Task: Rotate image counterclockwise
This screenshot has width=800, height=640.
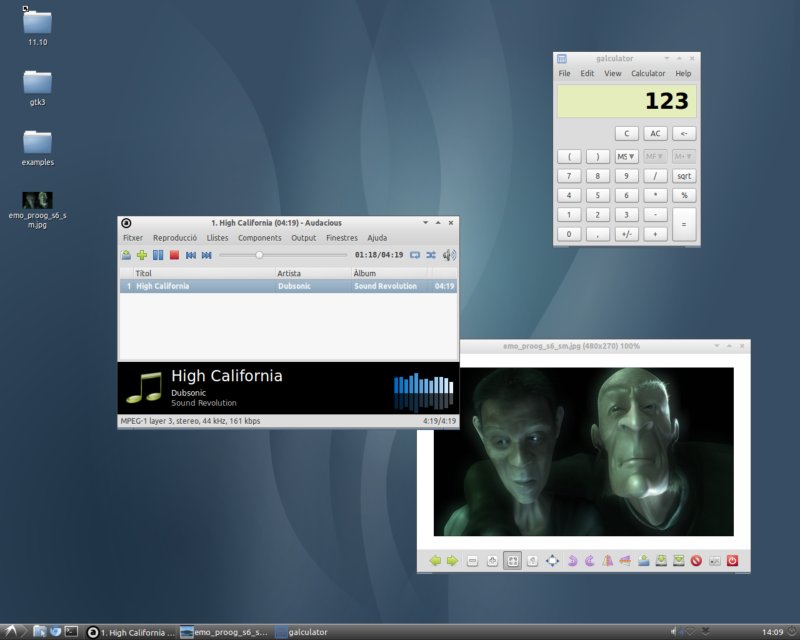Action: [x=572, y=561]
